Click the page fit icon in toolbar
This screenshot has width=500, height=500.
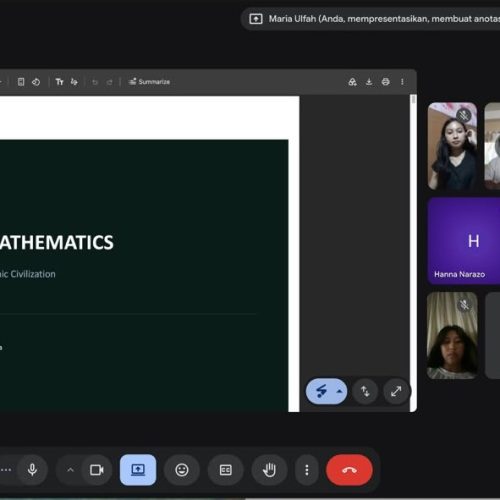[x=21, y=82]
